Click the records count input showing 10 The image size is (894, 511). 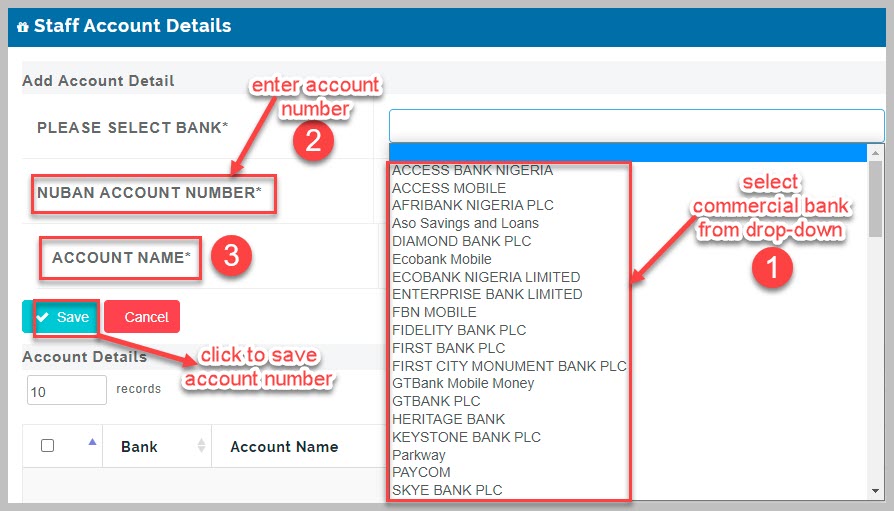(67, 390)
